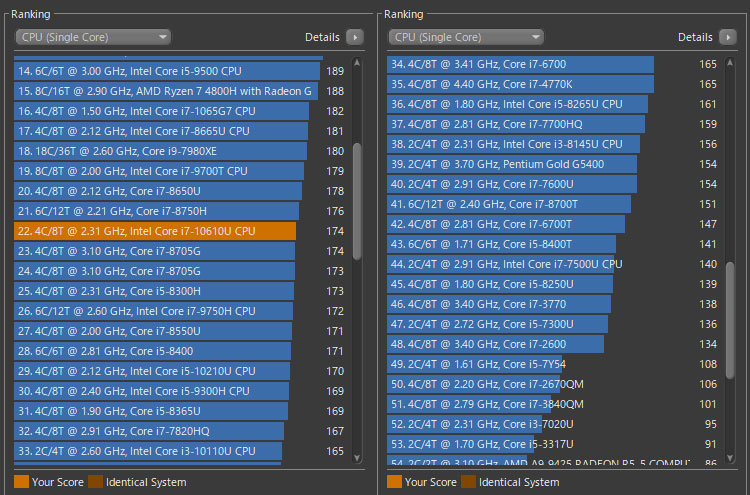Select row 30 Intel Core i5-9300H CPU
The height and width of the screenshot is (495, 750).
coord(179,391)
